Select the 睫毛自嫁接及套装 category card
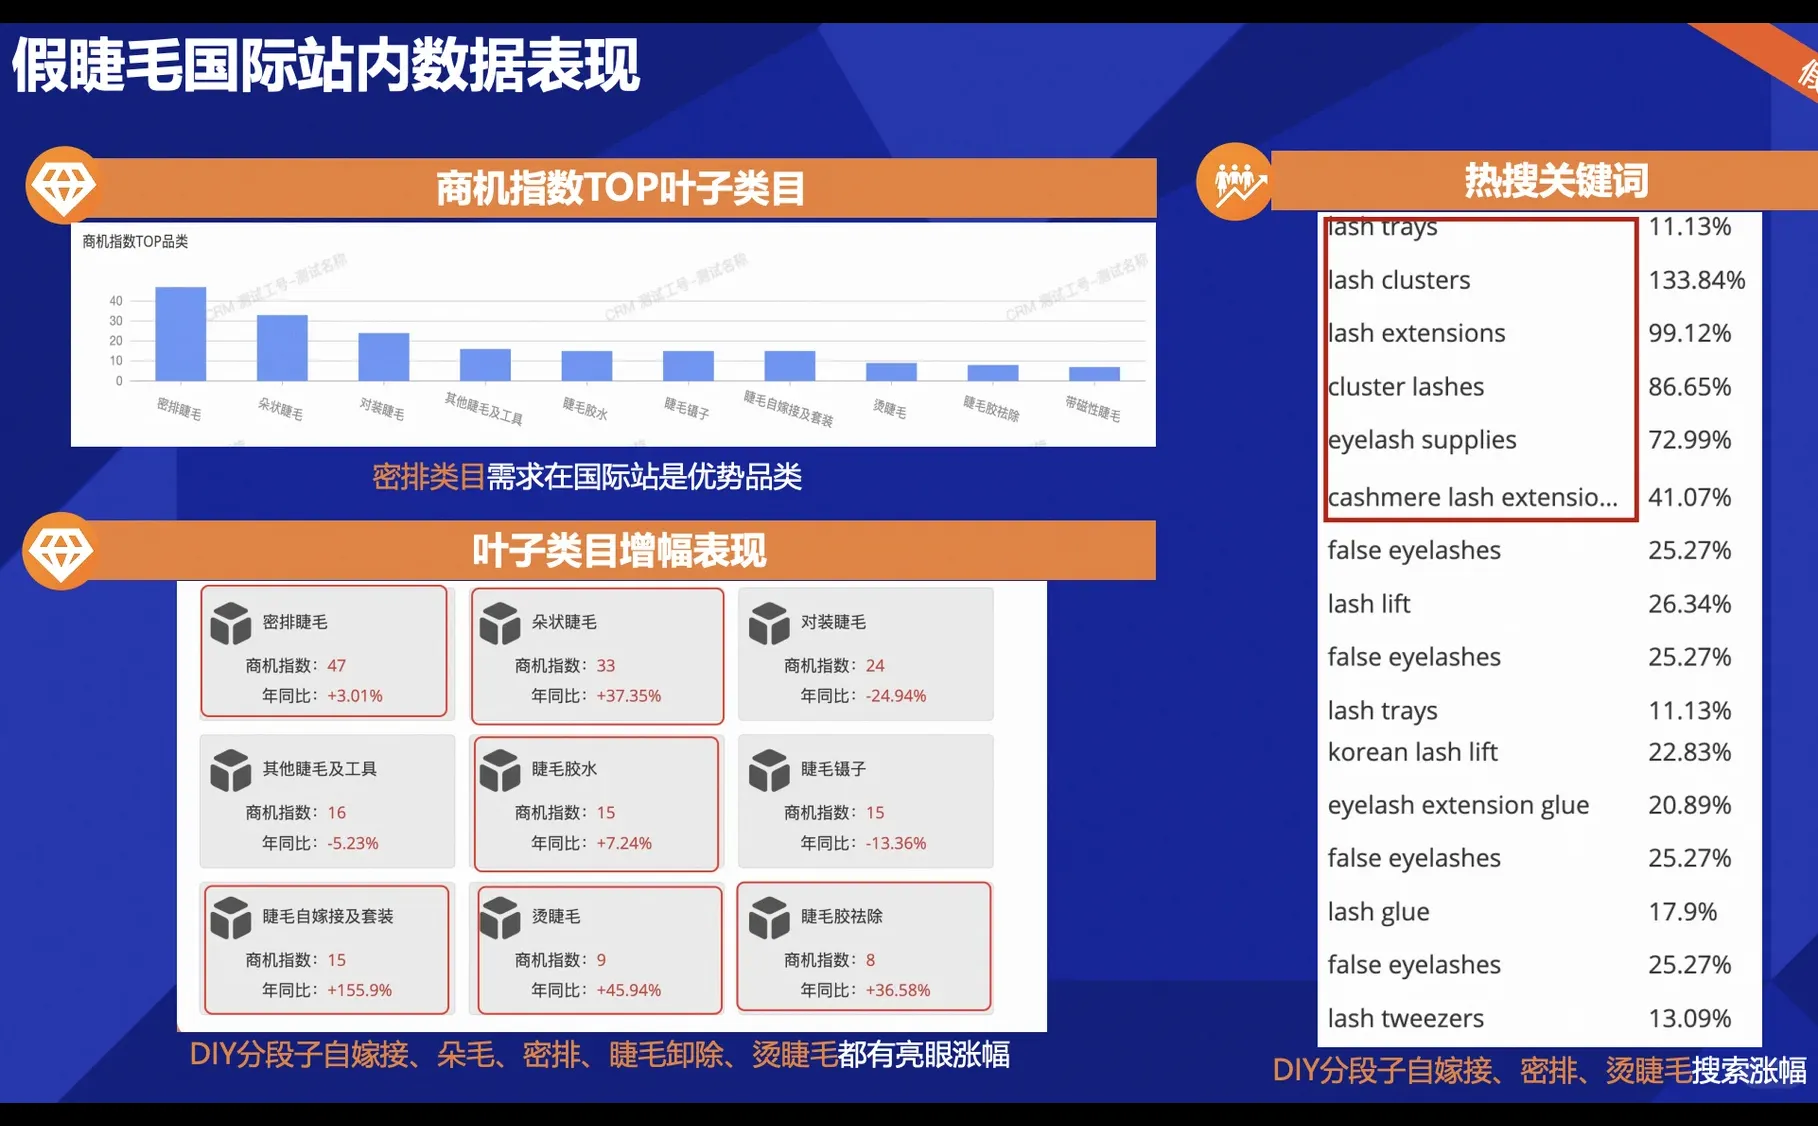Viewport: 1818px width, 1126px height. pos(325,948)
